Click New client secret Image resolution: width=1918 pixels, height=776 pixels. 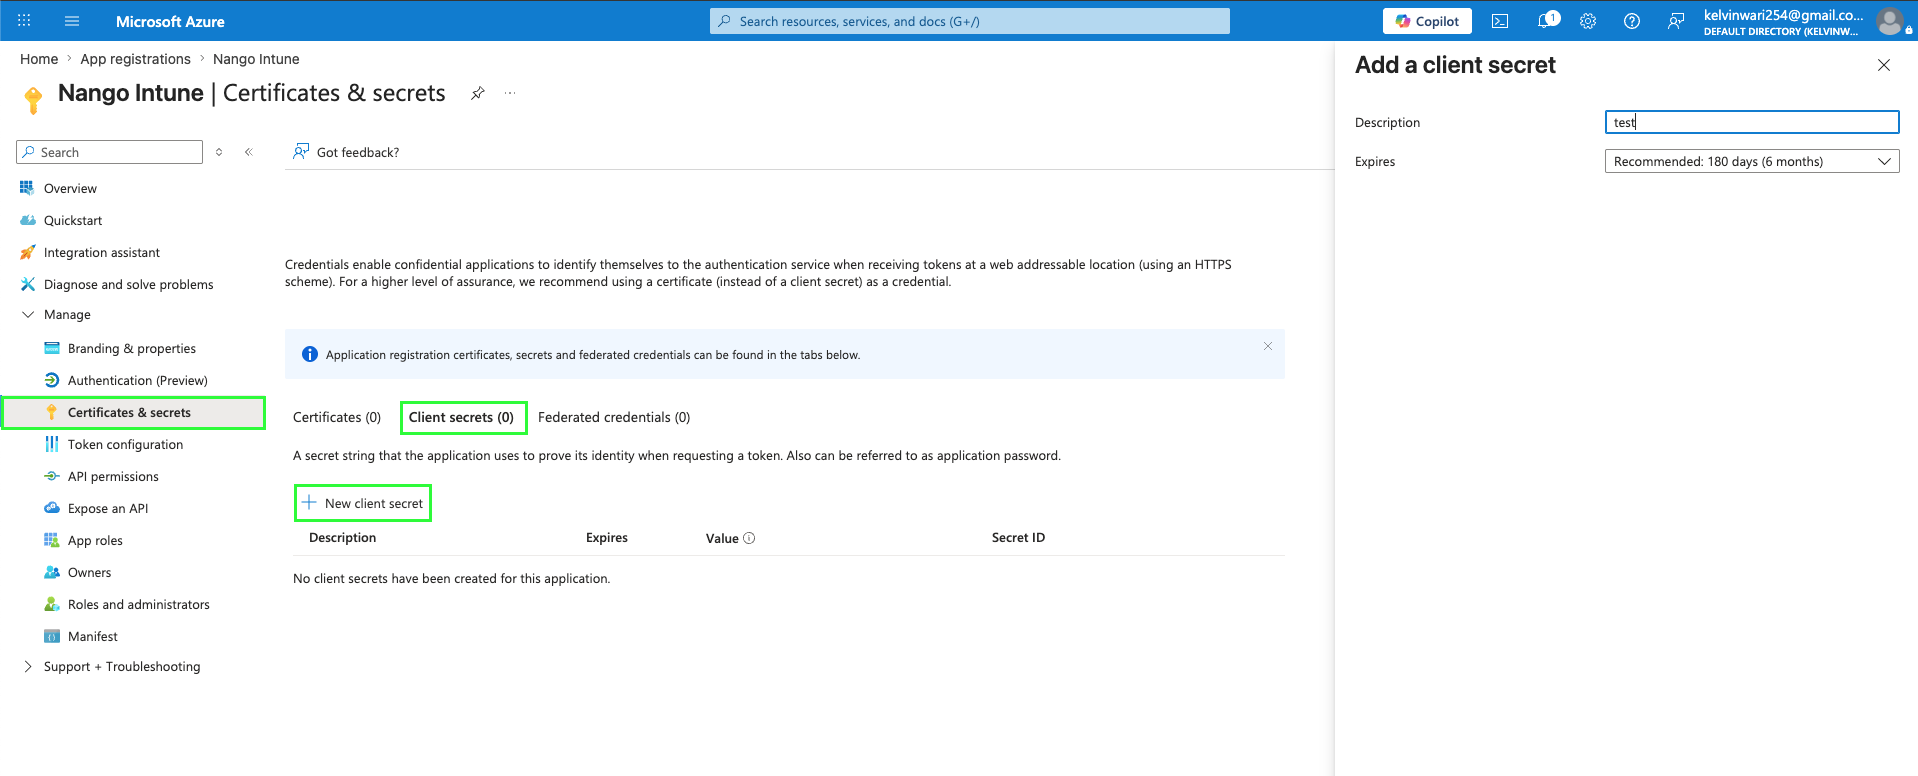pyautogui.click(x=363, y=503)
